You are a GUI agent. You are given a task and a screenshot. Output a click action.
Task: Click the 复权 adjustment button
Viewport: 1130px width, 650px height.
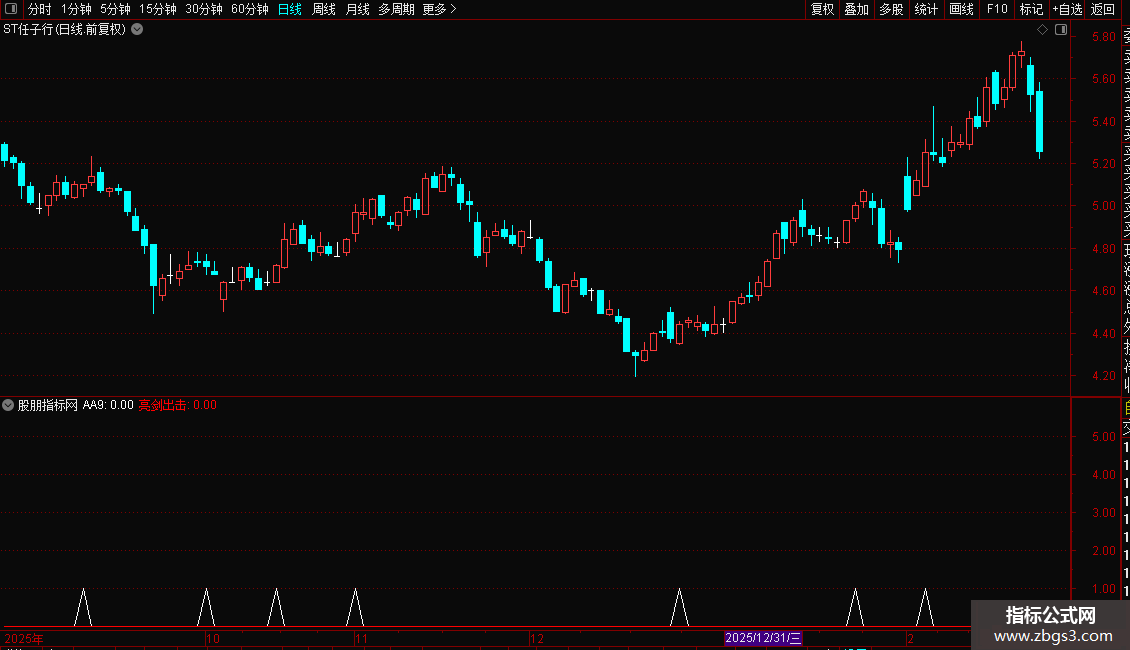[x=822, y=9]
